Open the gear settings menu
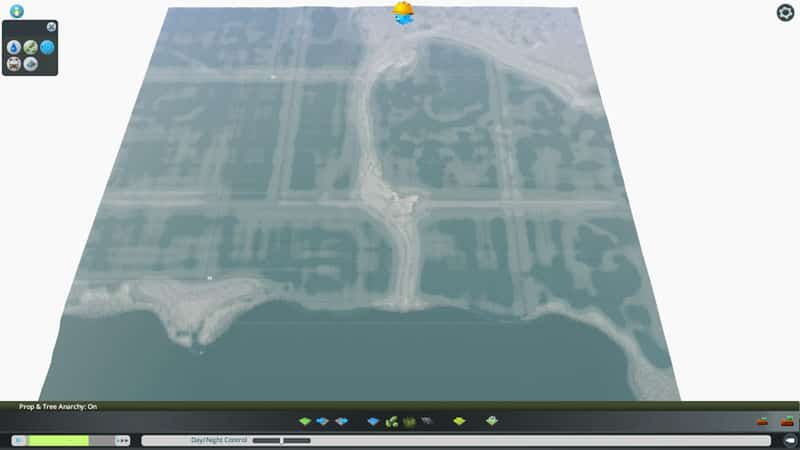This screenshot has height=450, width=800. coord(785,12)
